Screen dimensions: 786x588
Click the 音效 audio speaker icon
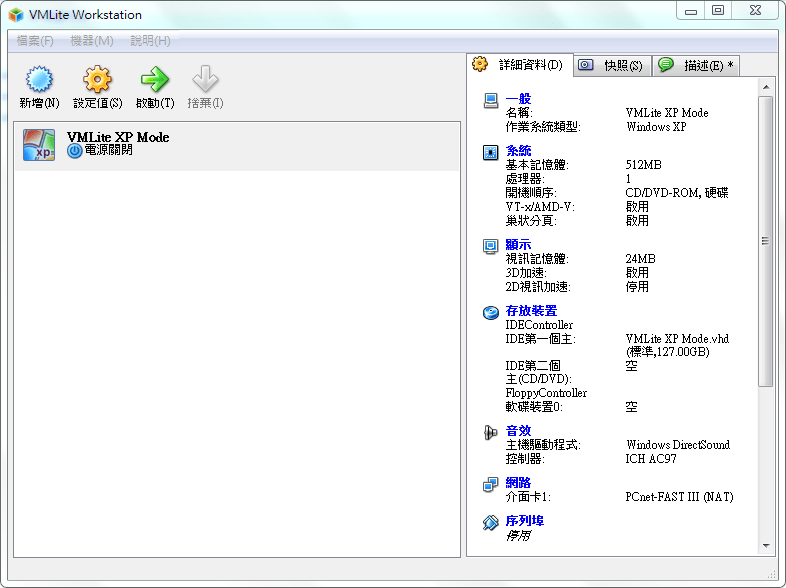click(x=491, y=432)
